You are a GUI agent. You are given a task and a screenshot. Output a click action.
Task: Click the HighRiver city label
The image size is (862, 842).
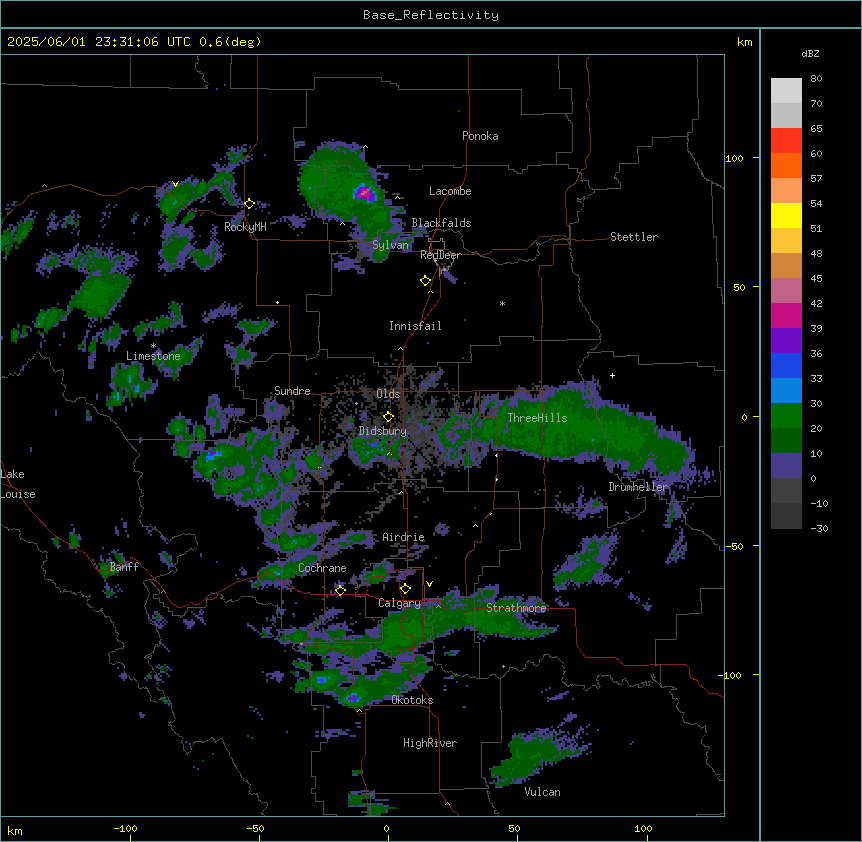[430, 743]
